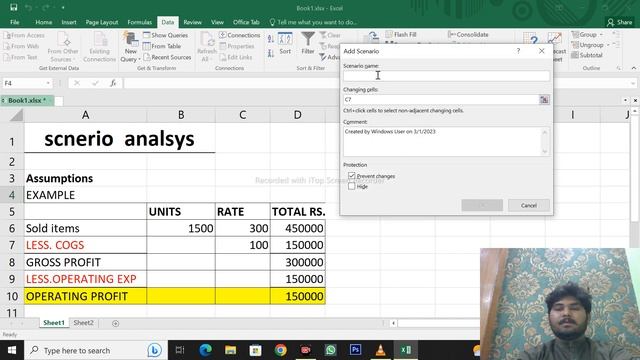
Task: Click the Book1.xlsx document tab
Action: click(x=27, y=100)
